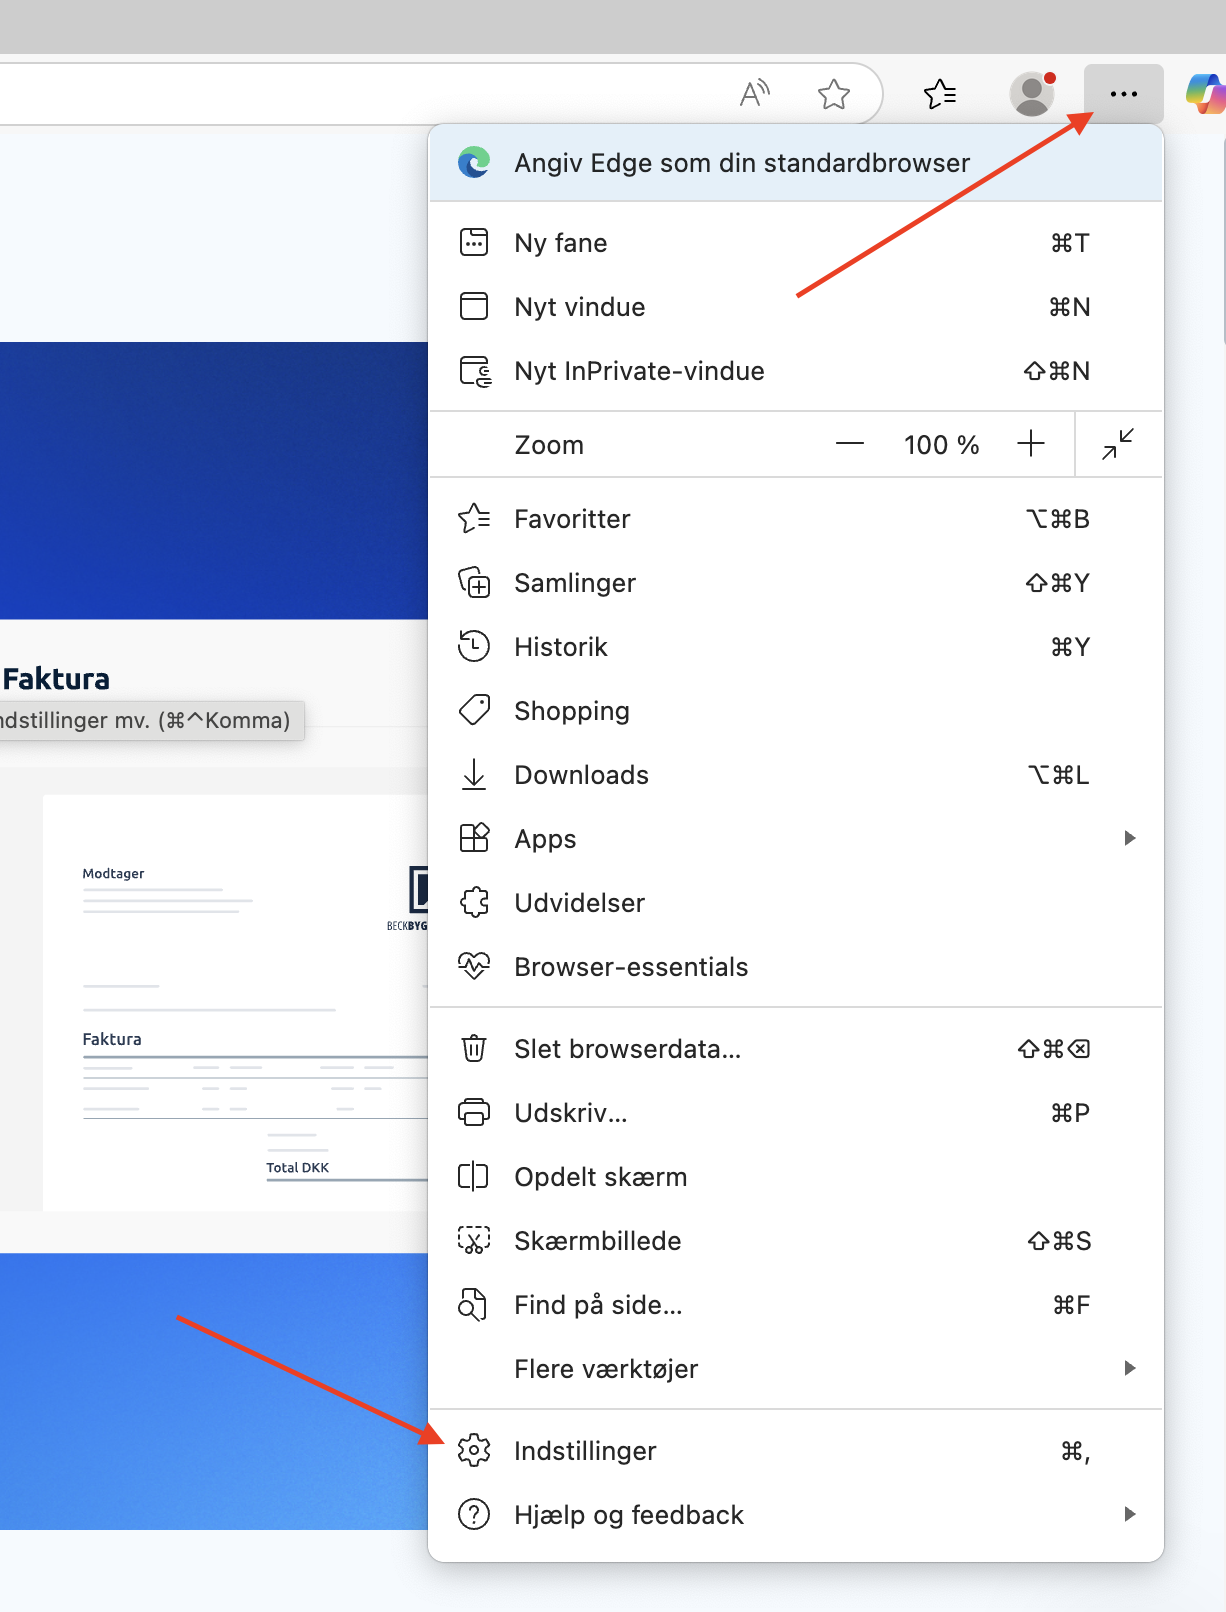Click the Zoom label in menu
The image size is (1226, 1612).
(x=549, y=444)
